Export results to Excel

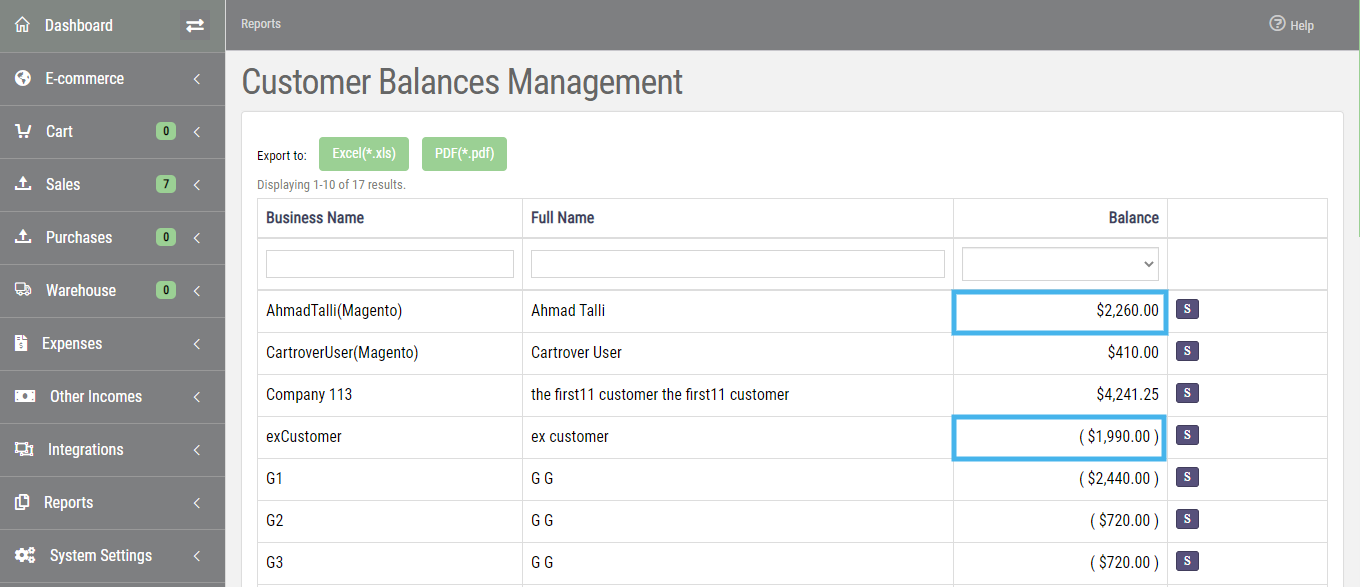tap(363, 153)
